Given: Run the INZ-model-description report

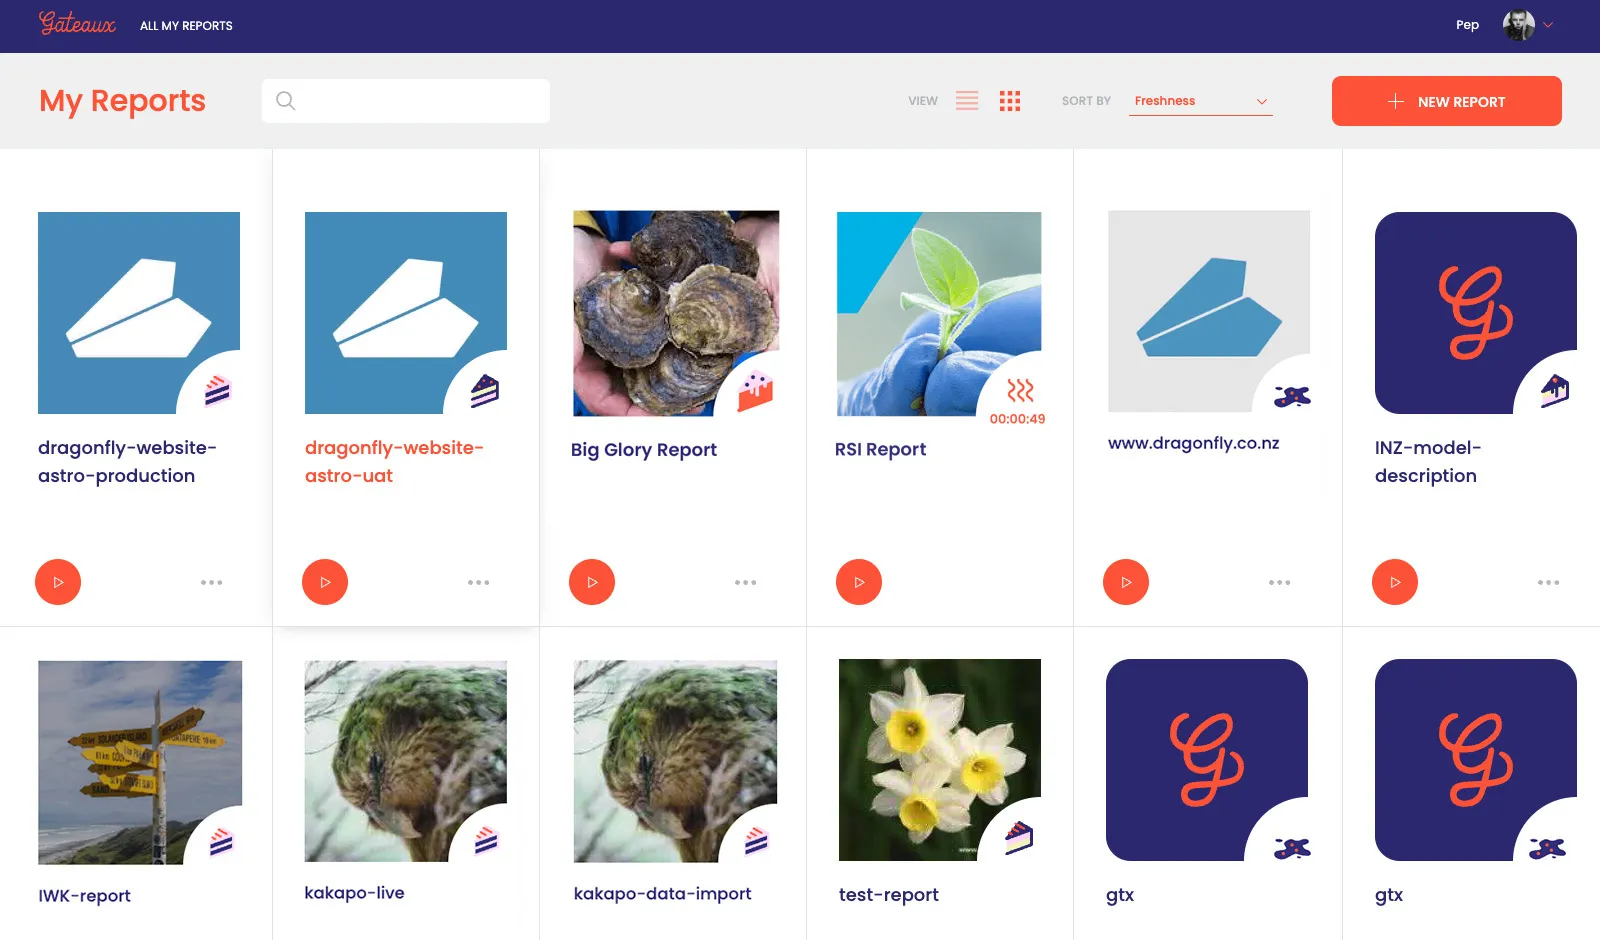Looking at the screenshot, I should [x=1395, y=582].
